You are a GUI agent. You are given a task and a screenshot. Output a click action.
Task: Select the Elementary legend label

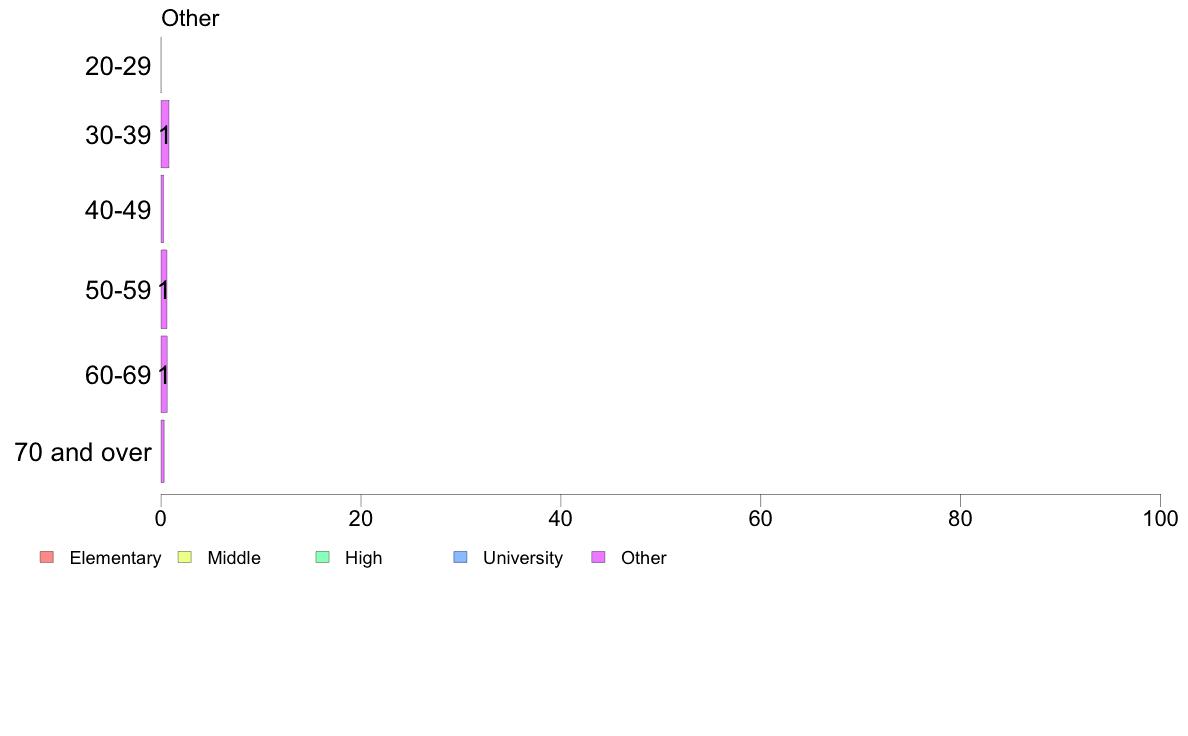115,558
